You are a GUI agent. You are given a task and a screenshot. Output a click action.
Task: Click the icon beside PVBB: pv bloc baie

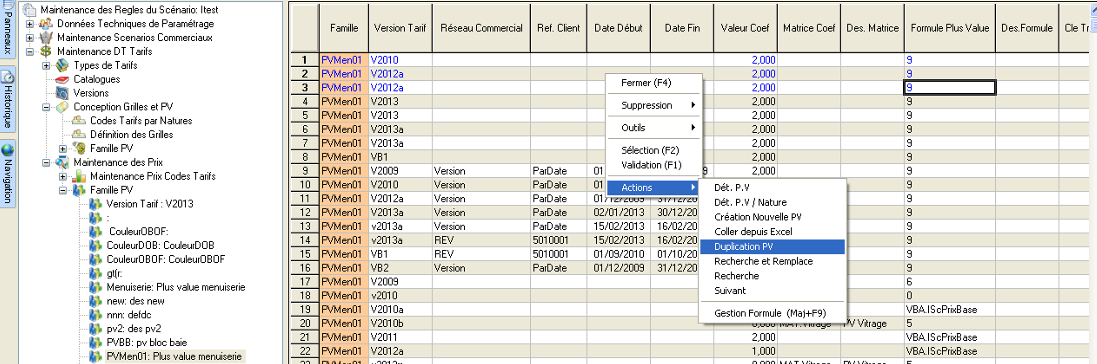96,342
